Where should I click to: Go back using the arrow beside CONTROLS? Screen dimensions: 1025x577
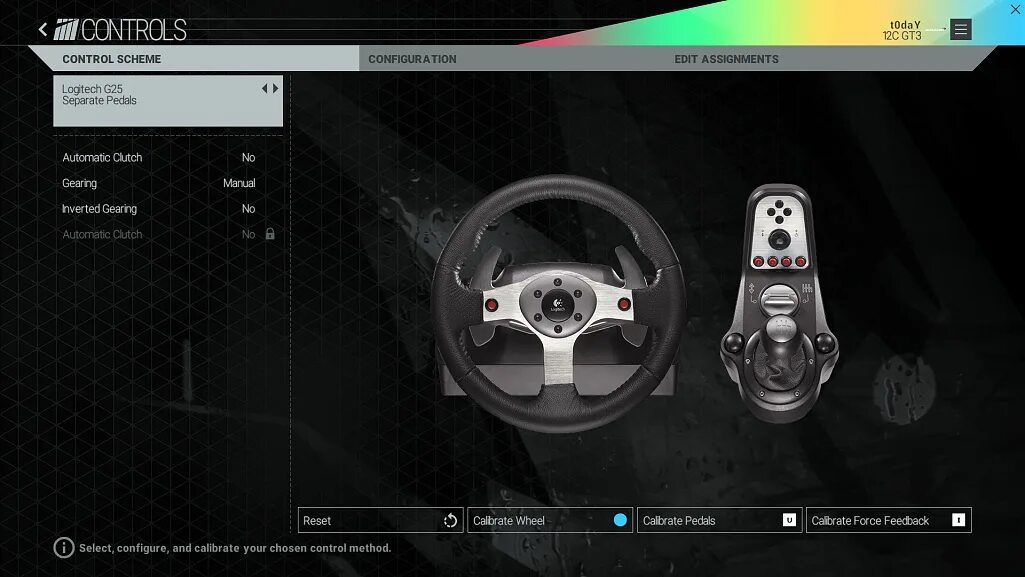[x=43, y=29]
